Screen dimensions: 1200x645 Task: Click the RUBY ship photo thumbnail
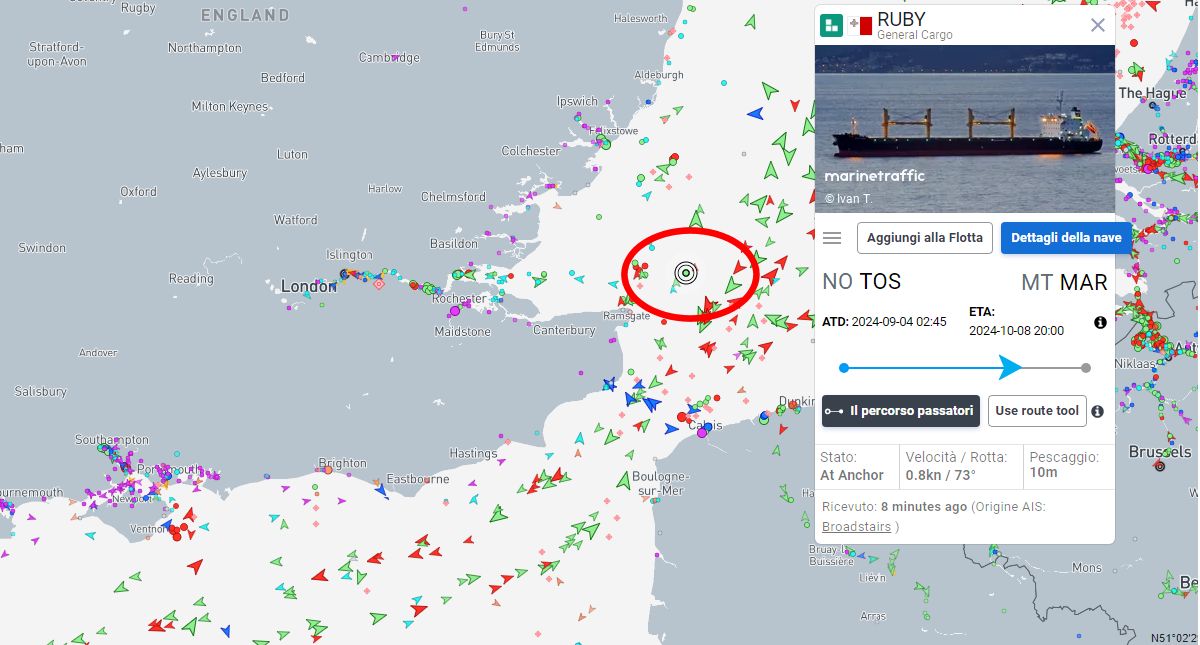964,129
